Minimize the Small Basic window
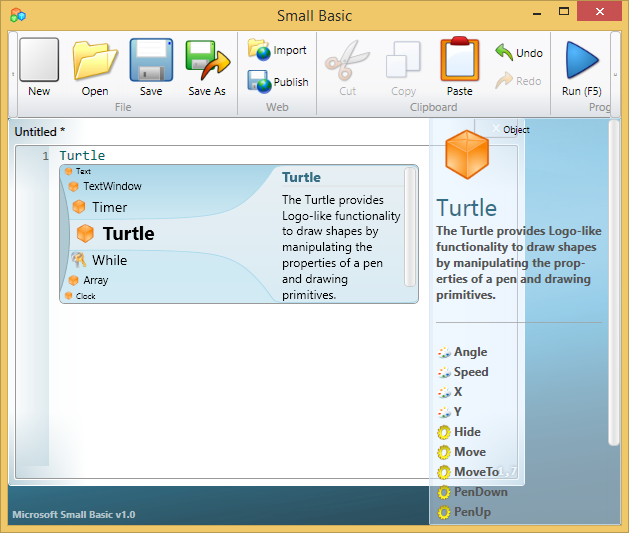Image resolution: width=629 pixels, height=533 pixels. pyautogui.click(x=537, y=13)
